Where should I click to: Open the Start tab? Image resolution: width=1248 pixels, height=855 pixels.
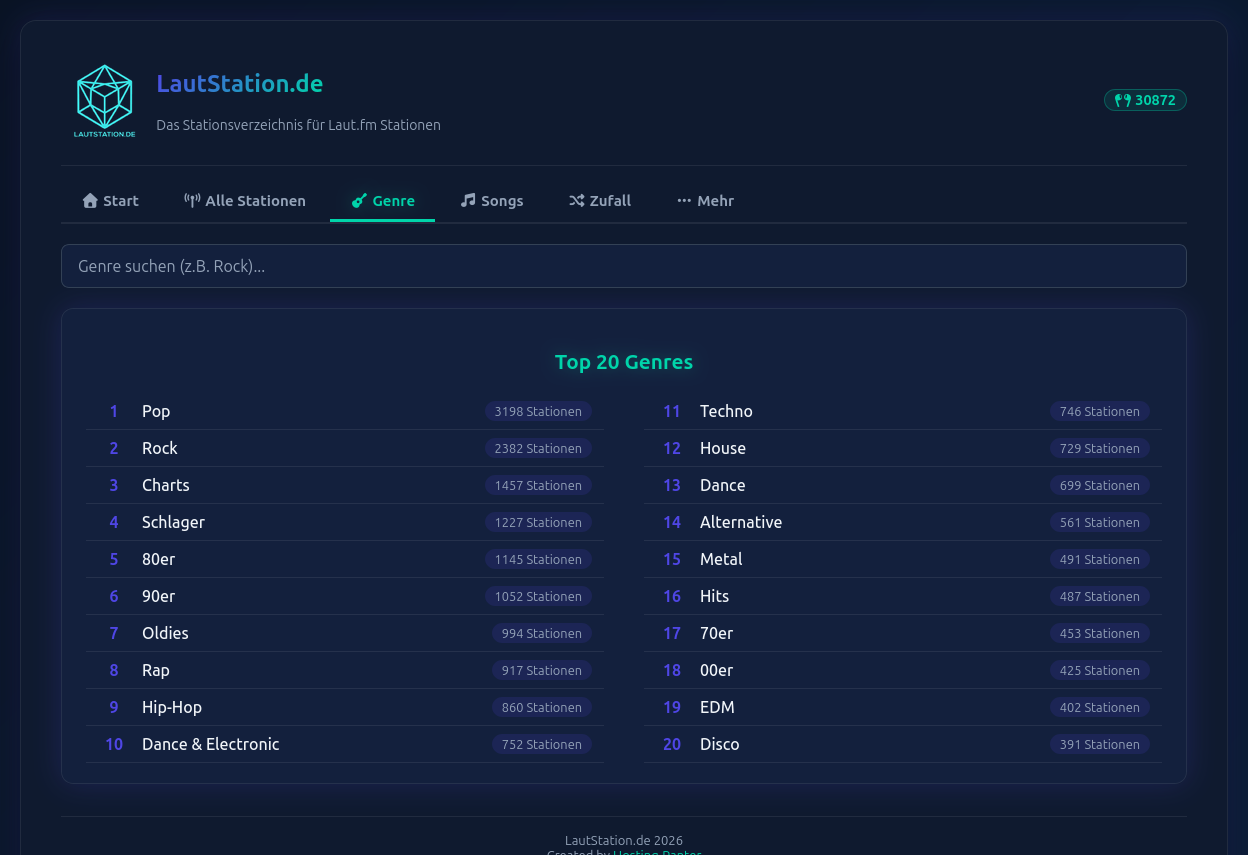tap(110, 200)
